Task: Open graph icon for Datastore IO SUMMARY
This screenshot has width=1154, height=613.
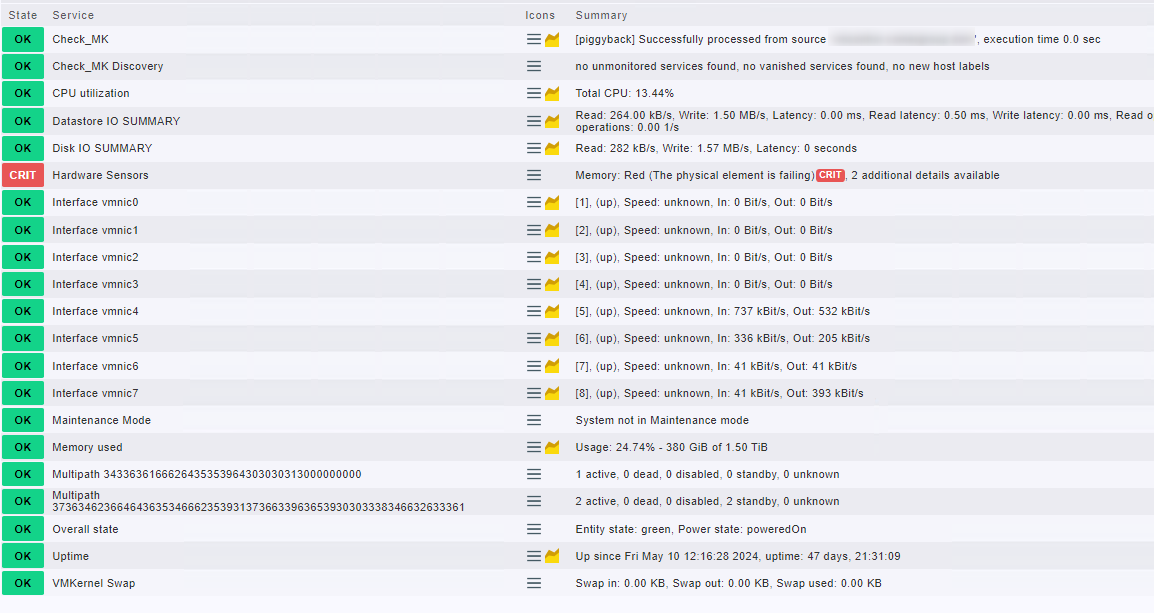Action: (552, 121)
